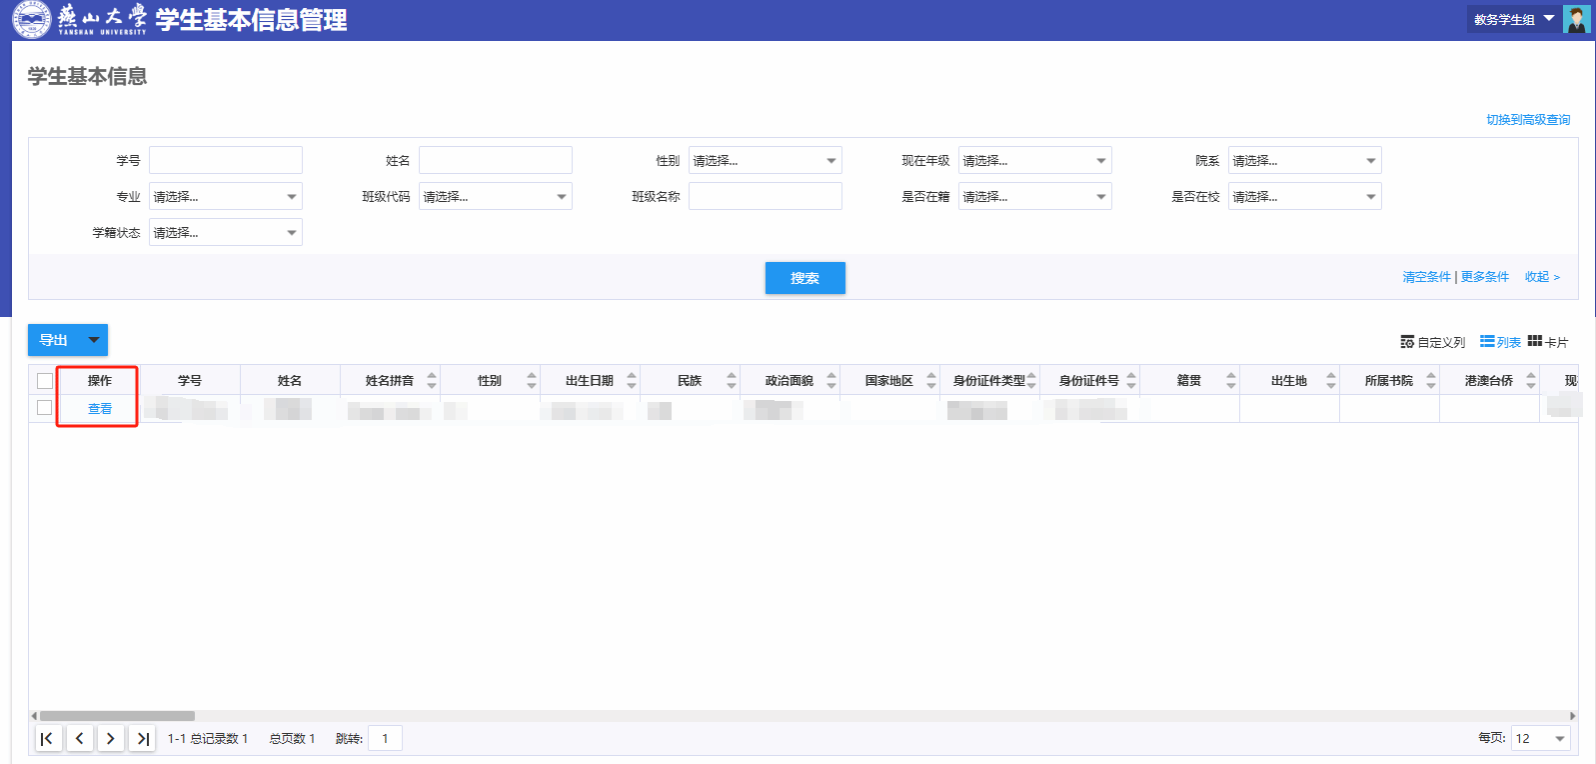Jump to the last page of results
The height and width of the screenshot is (764, 1596).
pyautogui.click(x=143, y=739)
